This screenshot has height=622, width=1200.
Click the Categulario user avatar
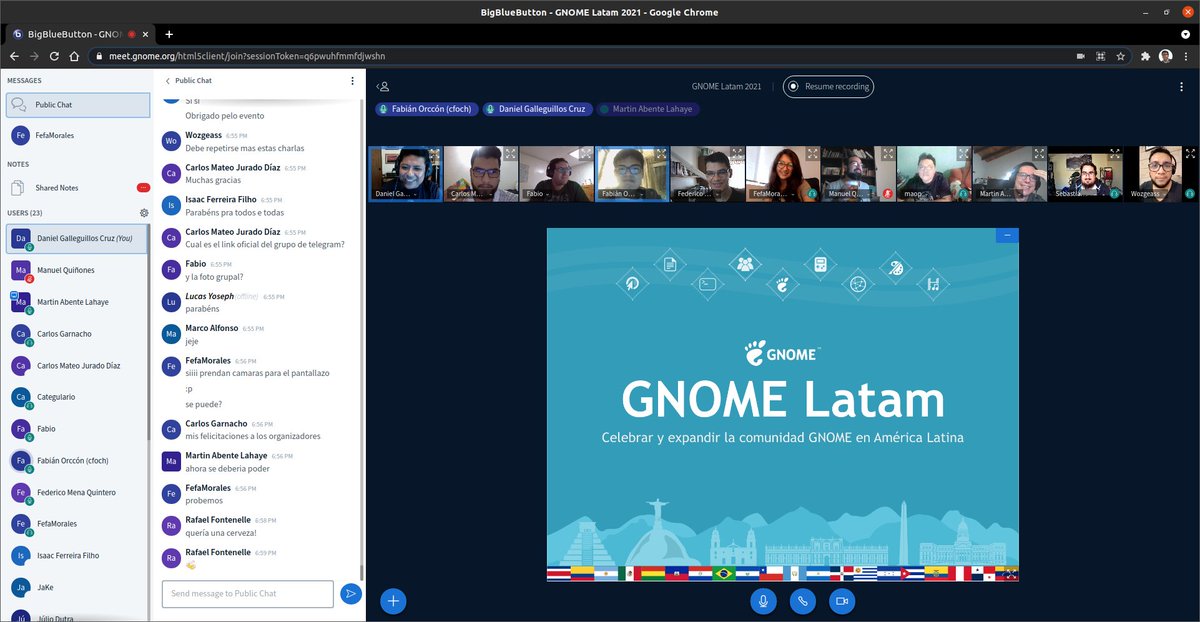(x=20, y=397)
